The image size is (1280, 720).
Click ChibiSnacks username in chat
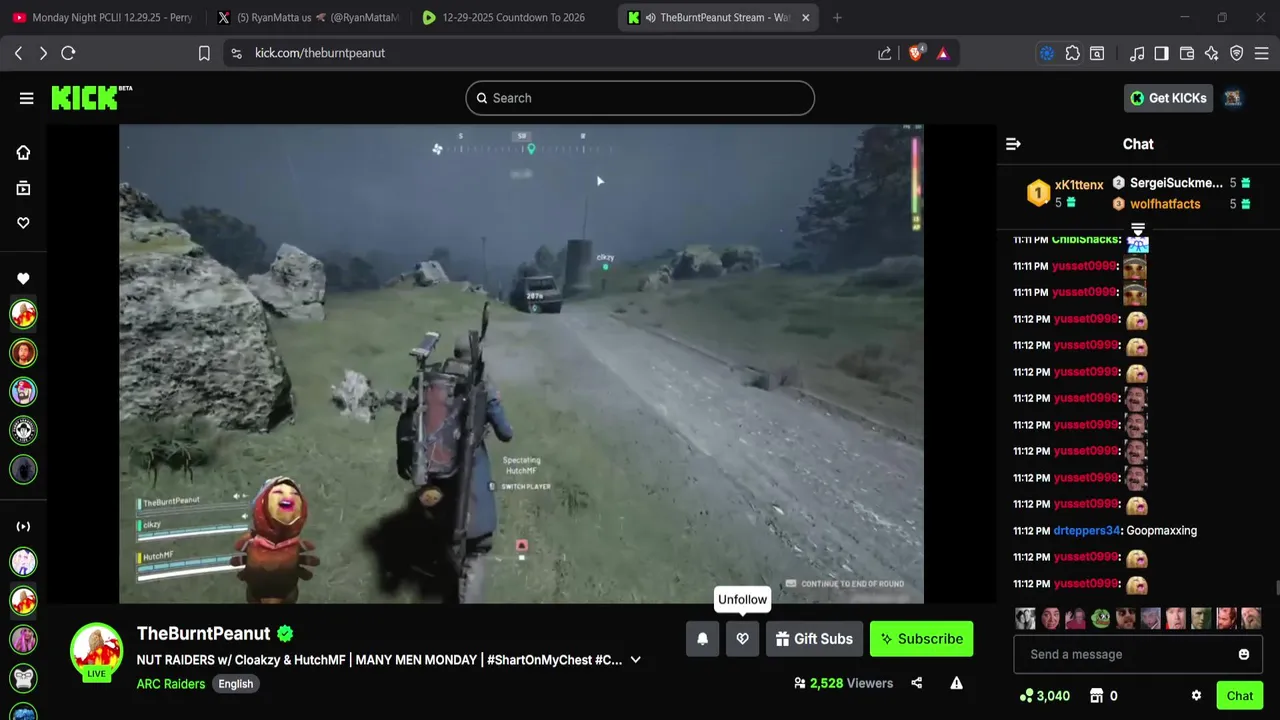1086,239
